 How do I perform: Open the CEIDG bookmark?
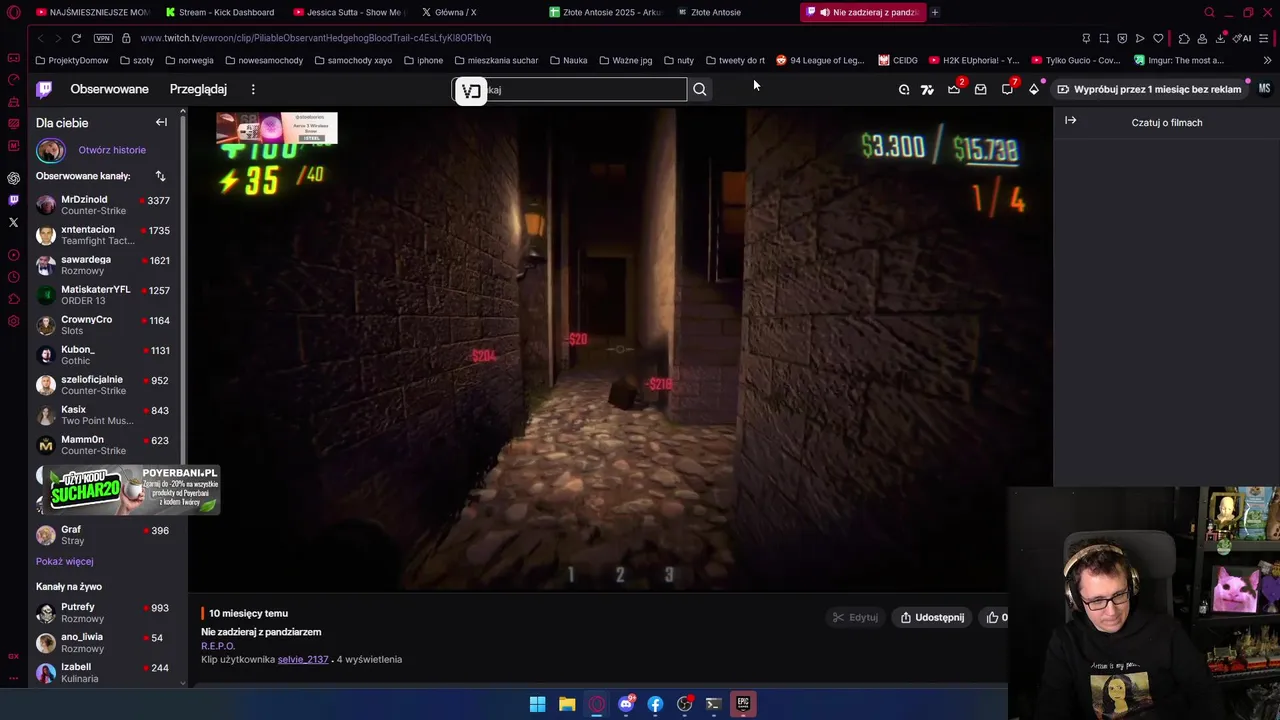(x=898, y=60)
